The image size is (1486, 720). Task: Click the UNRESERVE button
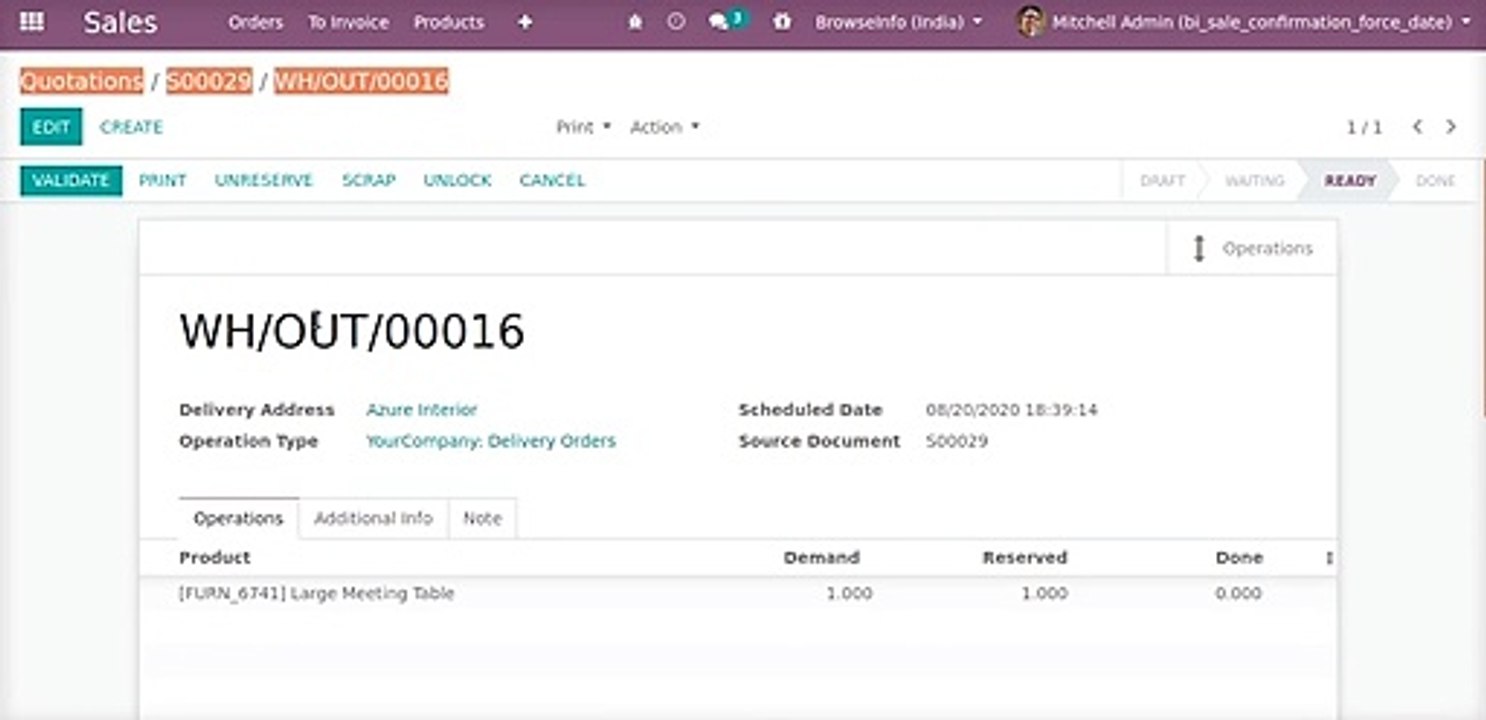[264, 181]
